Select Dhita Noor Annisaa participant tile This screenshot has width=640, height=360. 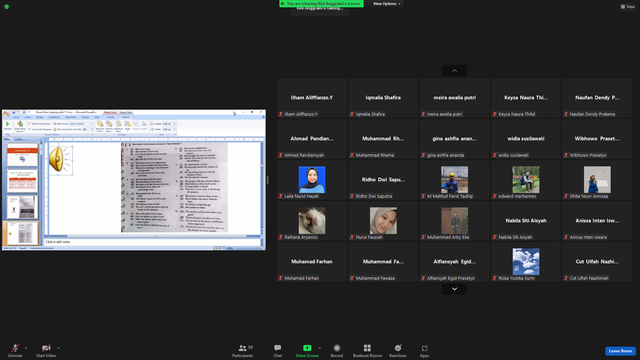pyautogui.click(x=597, y=180)
